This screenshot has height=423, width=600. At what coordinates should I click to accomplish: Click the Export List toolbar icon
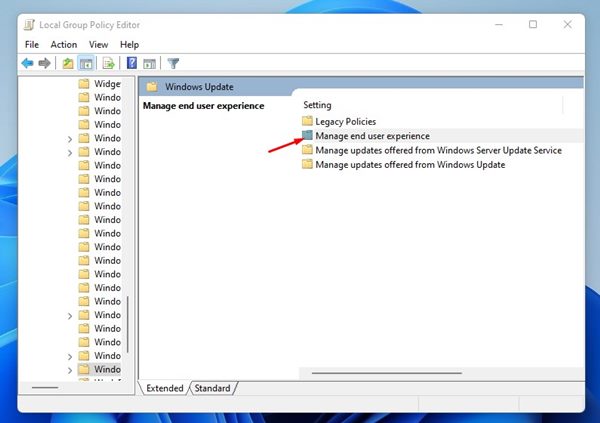[x=109, y=63]
